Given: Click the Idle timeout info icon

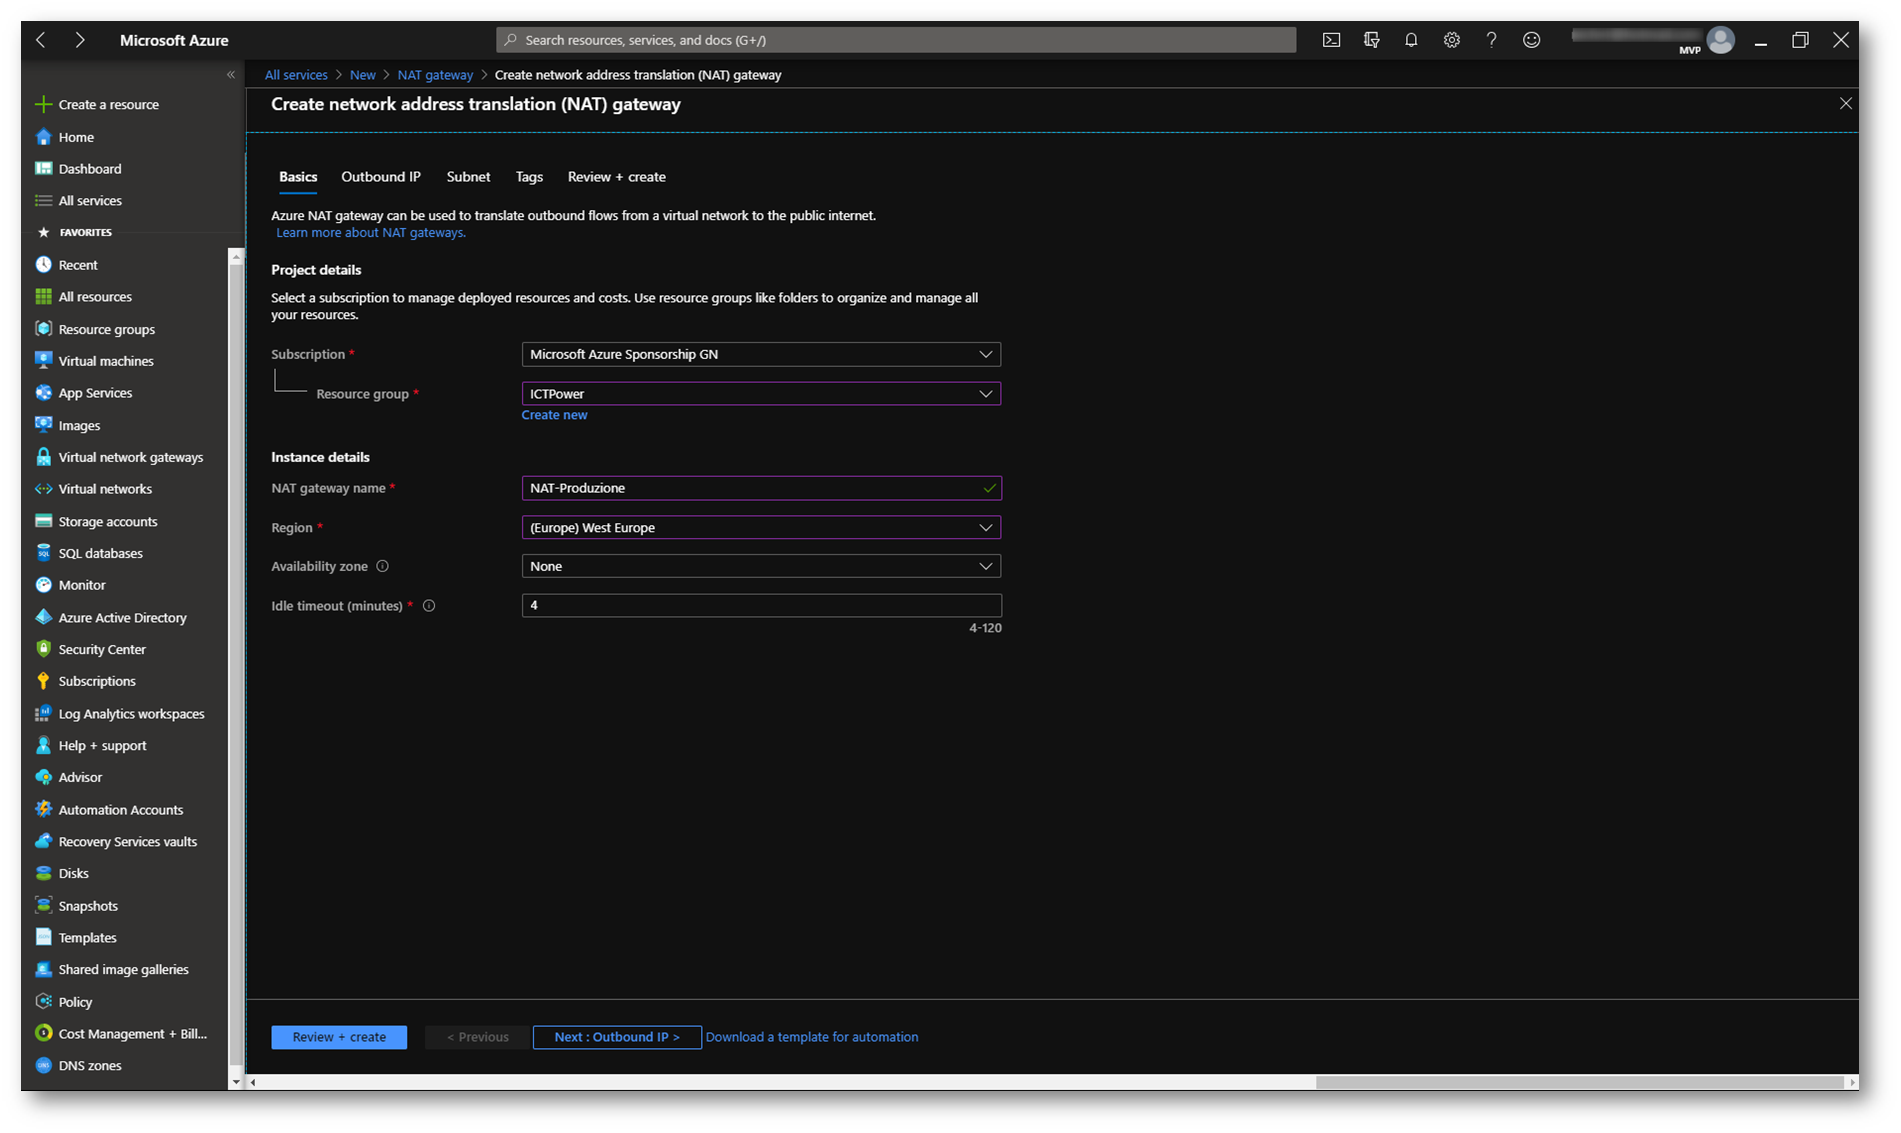Looking at the screenshot, I should (x=429, y=606).
